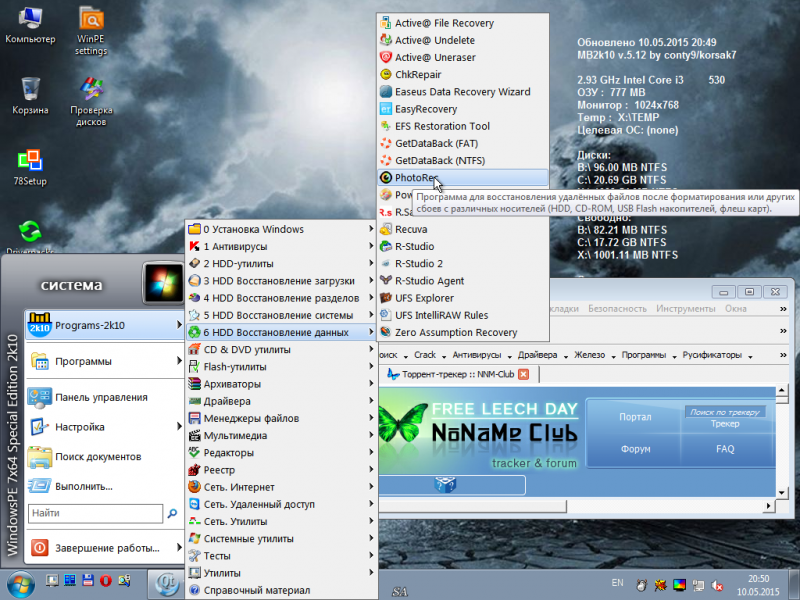This screenshot has height=600, width=800.
Task: Click the Поиск по трекеру search field
Action: pos(724,412)
